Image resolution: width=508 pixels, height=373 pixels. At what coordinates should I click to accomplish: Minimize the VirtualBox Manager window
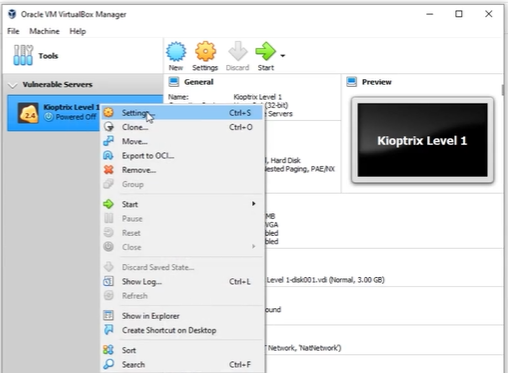pos(430,14)
